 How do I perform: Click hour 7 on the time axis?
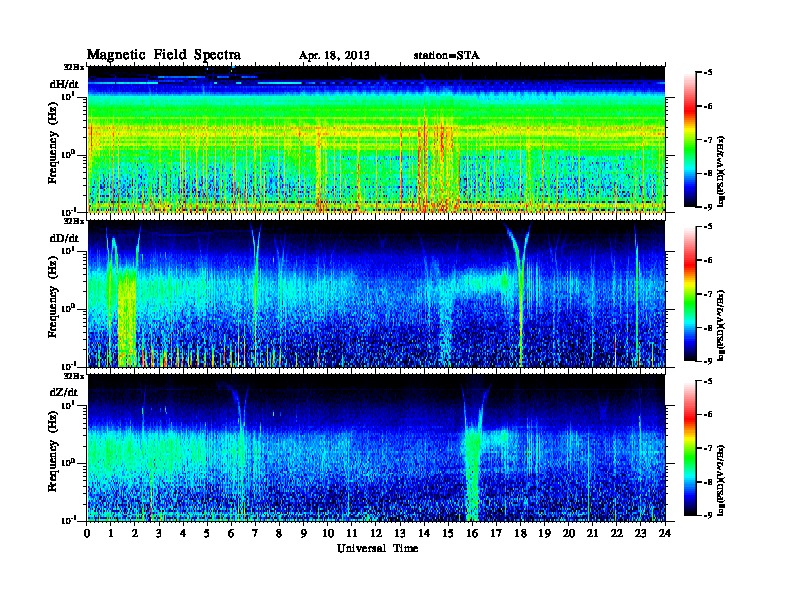[x=256, y=534]
